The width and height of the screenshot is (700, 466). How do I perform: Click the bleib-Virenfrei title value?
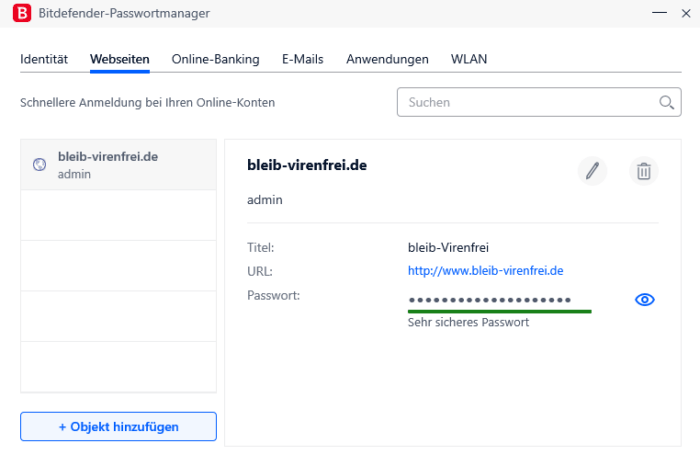[448, 248]
